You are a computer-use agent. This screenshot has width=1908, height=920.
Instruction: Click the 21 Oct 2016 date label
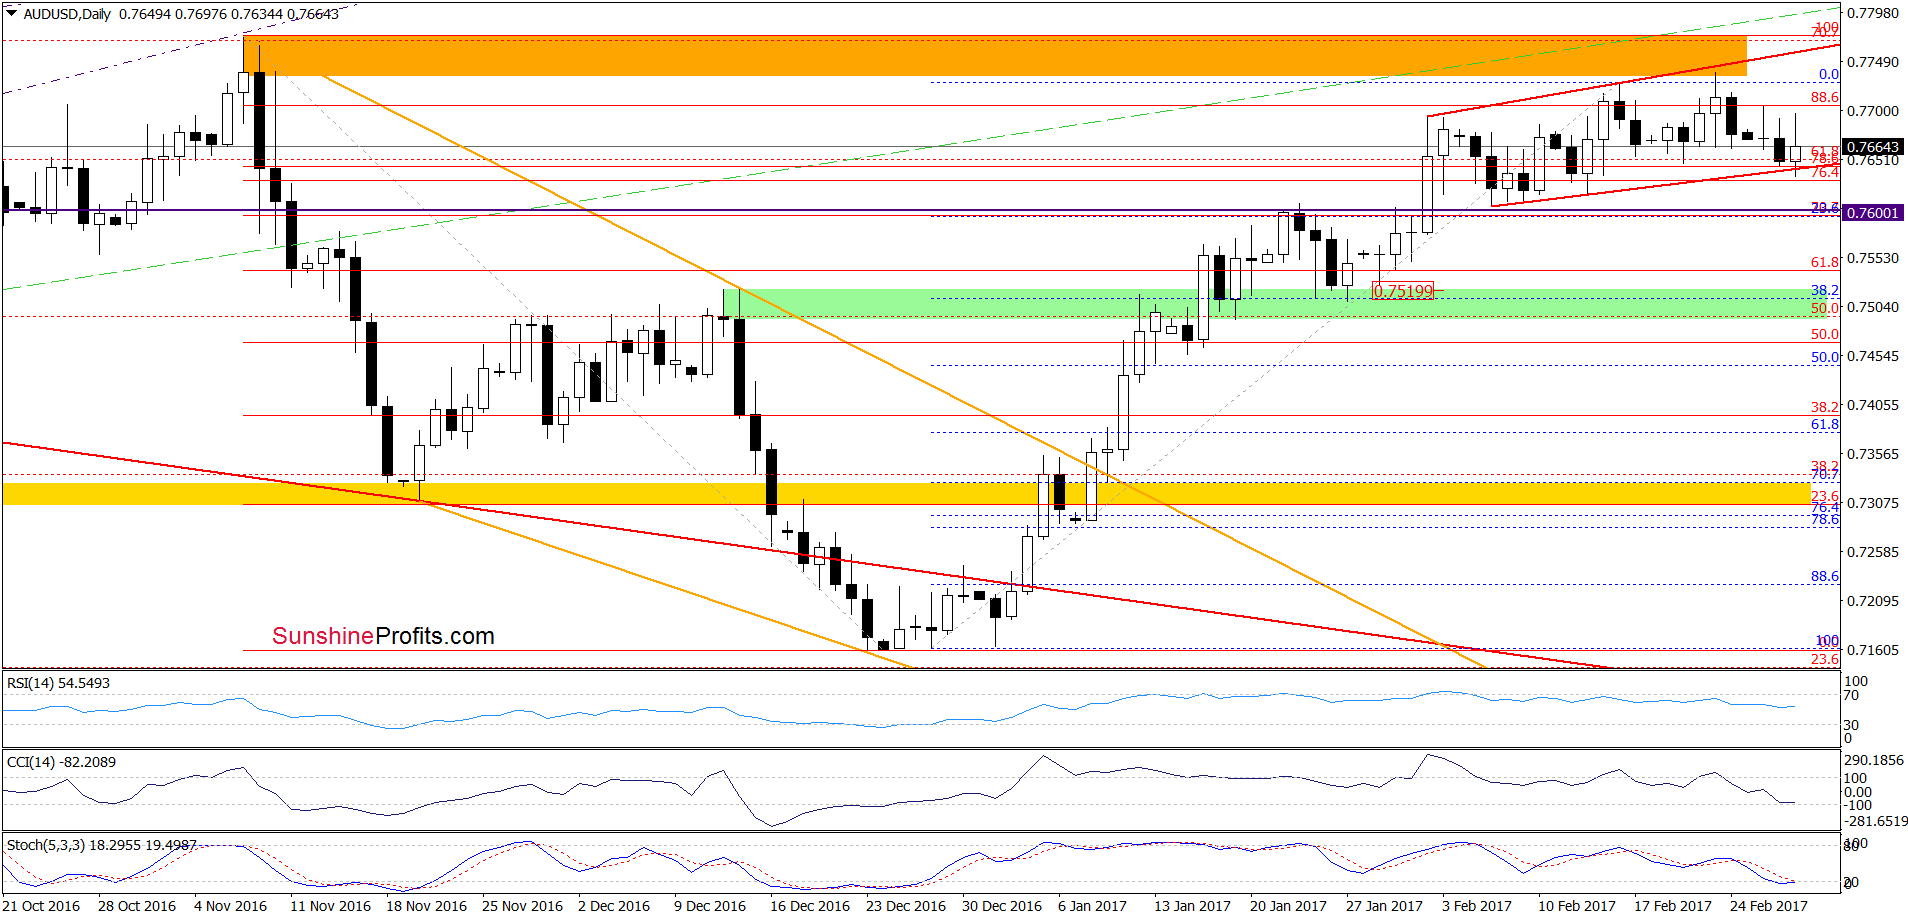(41, 906)
